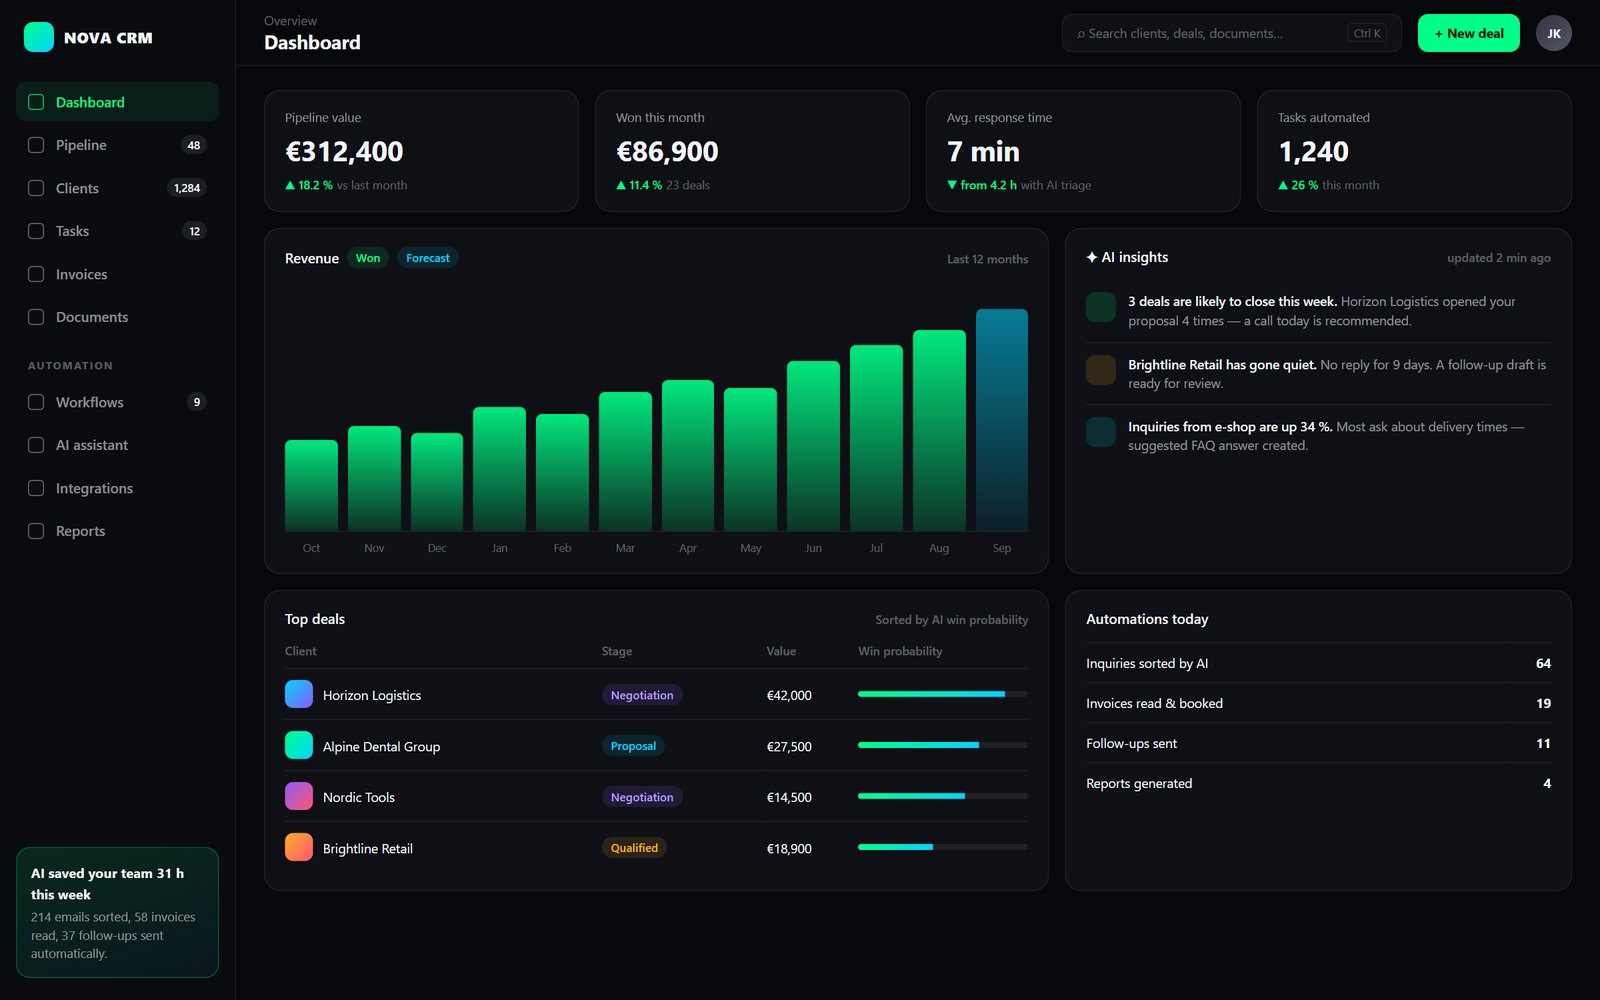Click the Workflows sidebar icon
Viewport: 1600px width, 1000px height.
tap(36, 402)
